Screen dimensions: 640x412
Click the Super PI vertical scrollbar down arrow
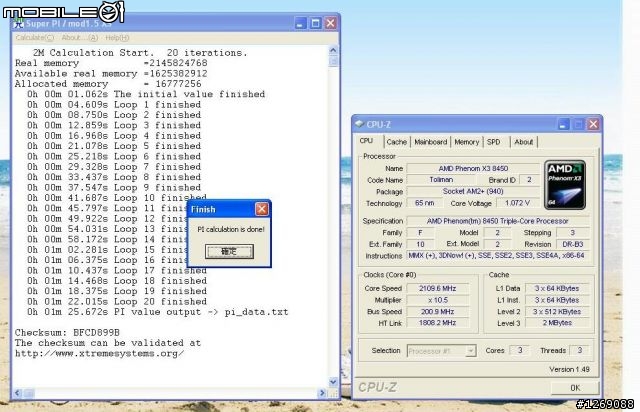point(333,382)
